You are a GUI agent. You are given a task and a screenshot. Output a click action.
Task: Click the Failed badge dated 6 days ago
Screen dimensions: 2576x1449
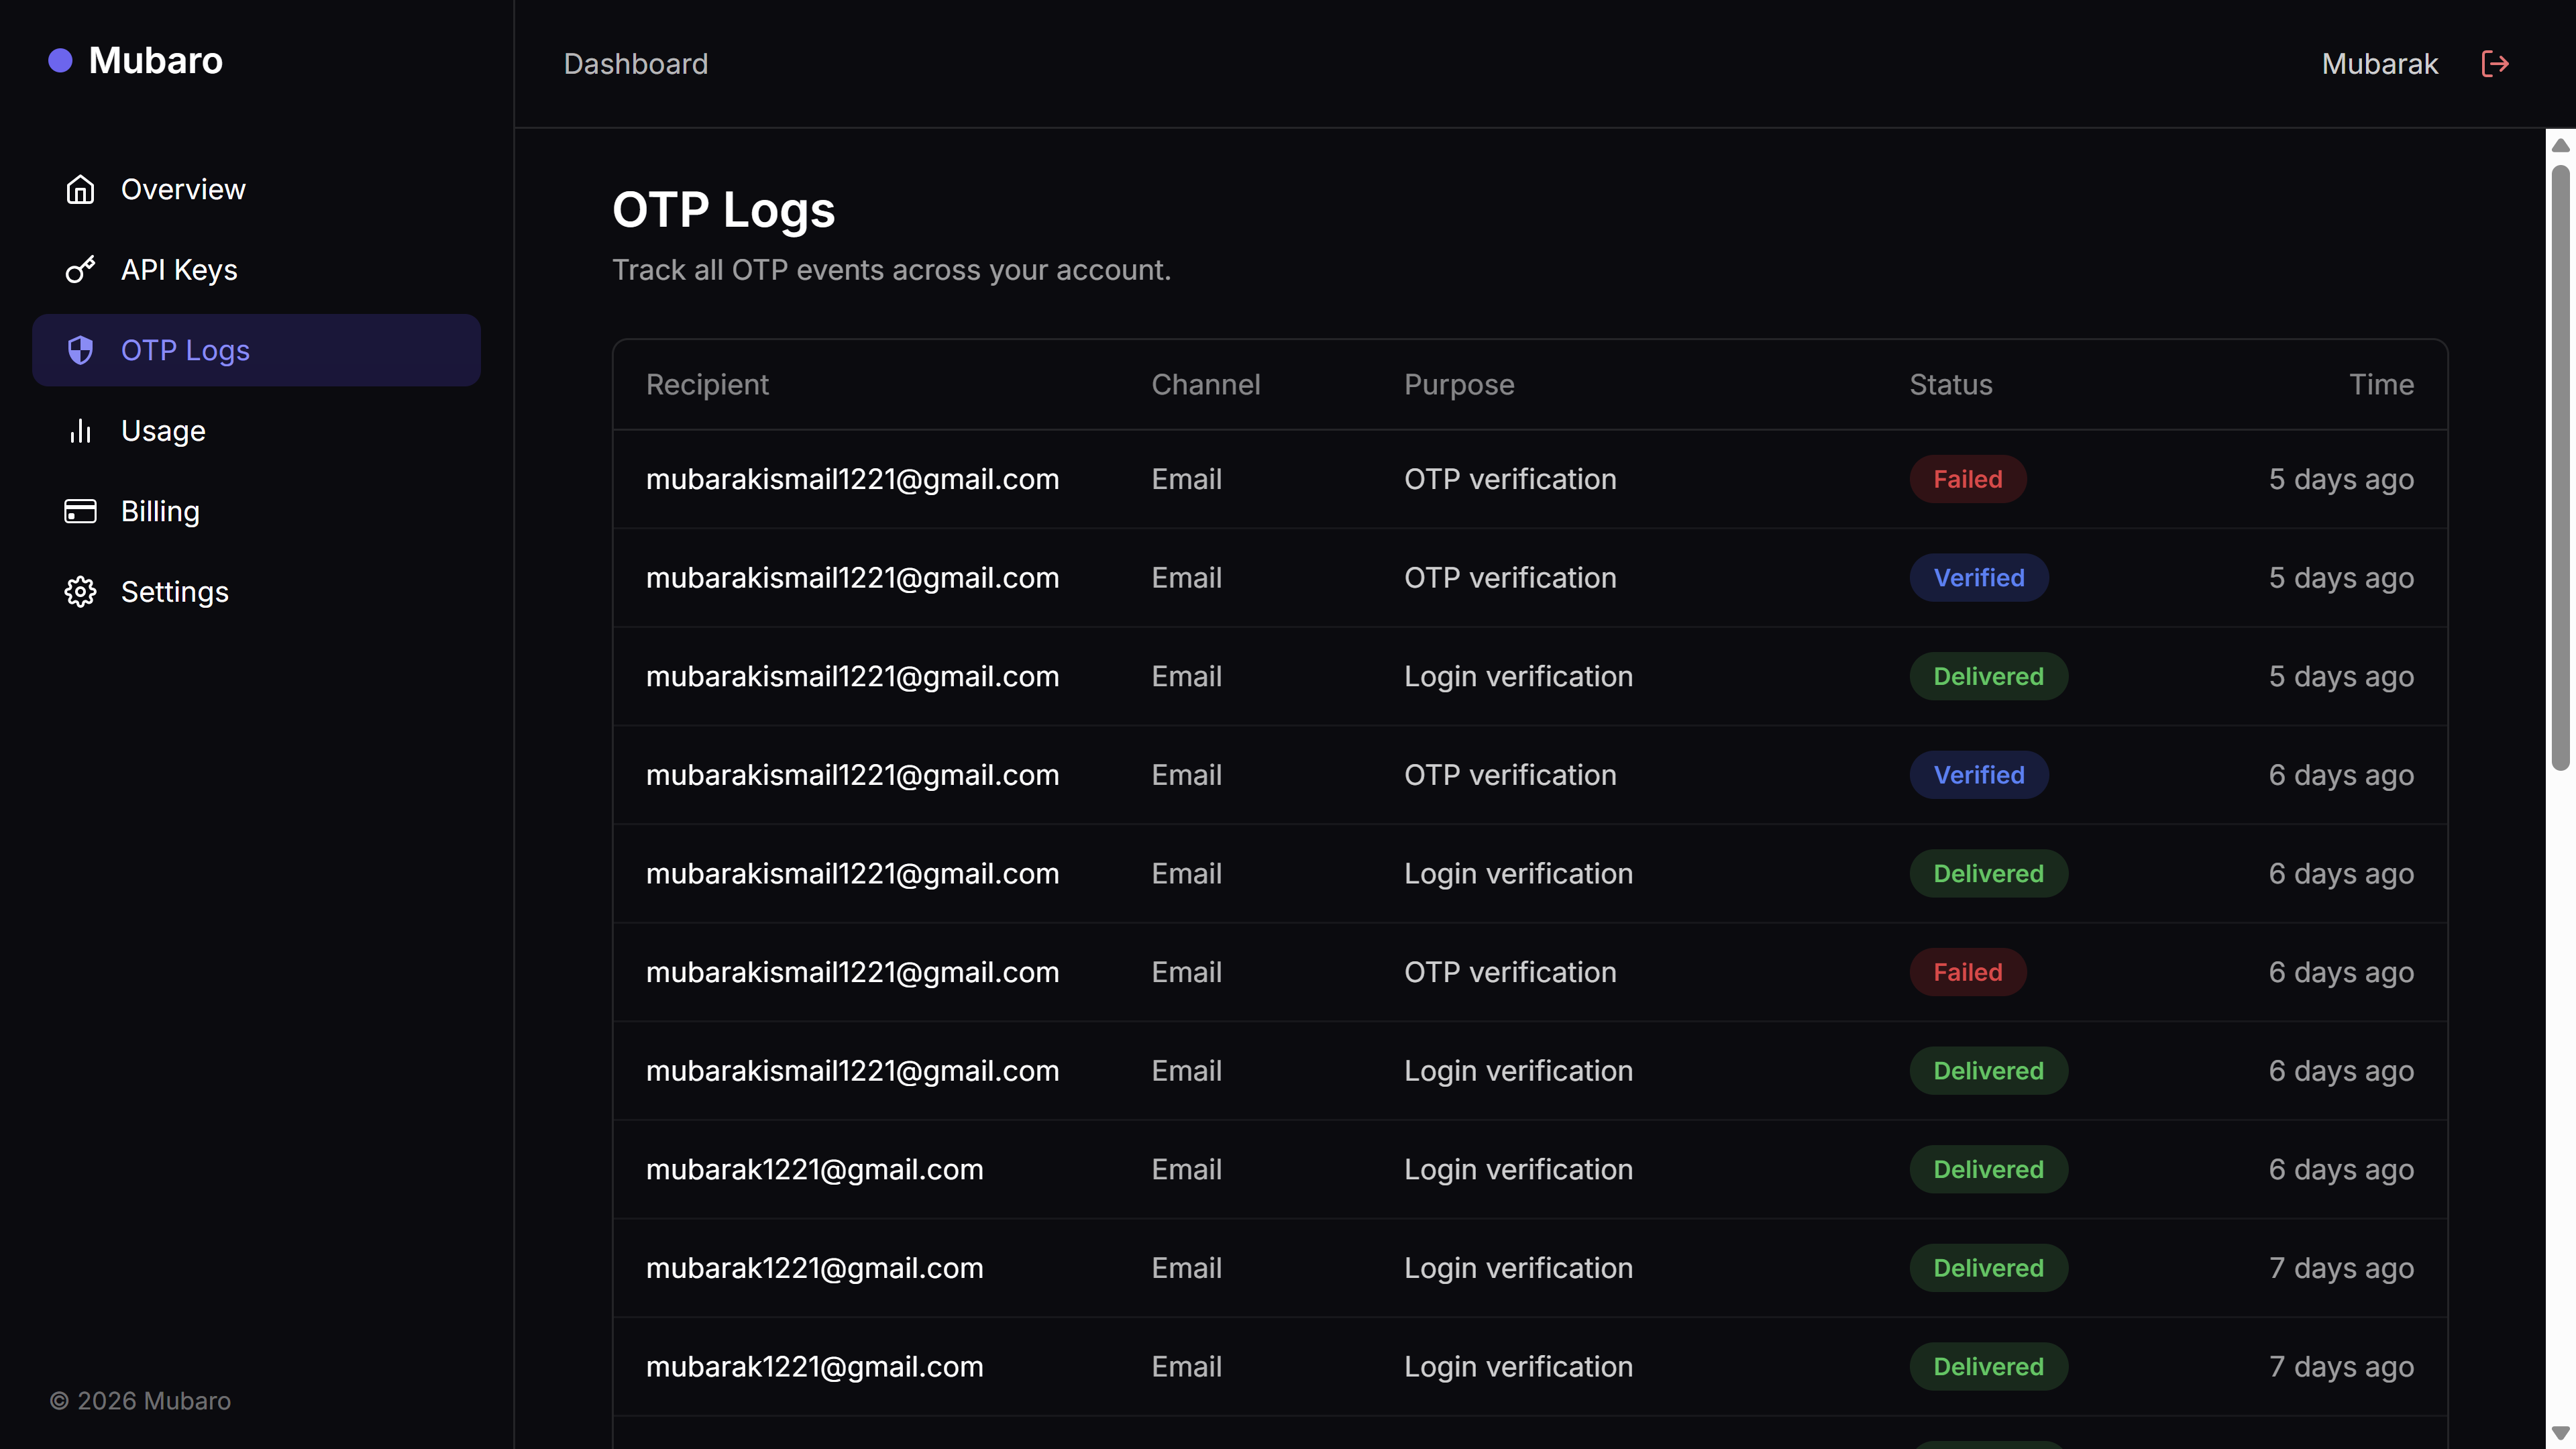point(1968,972)
